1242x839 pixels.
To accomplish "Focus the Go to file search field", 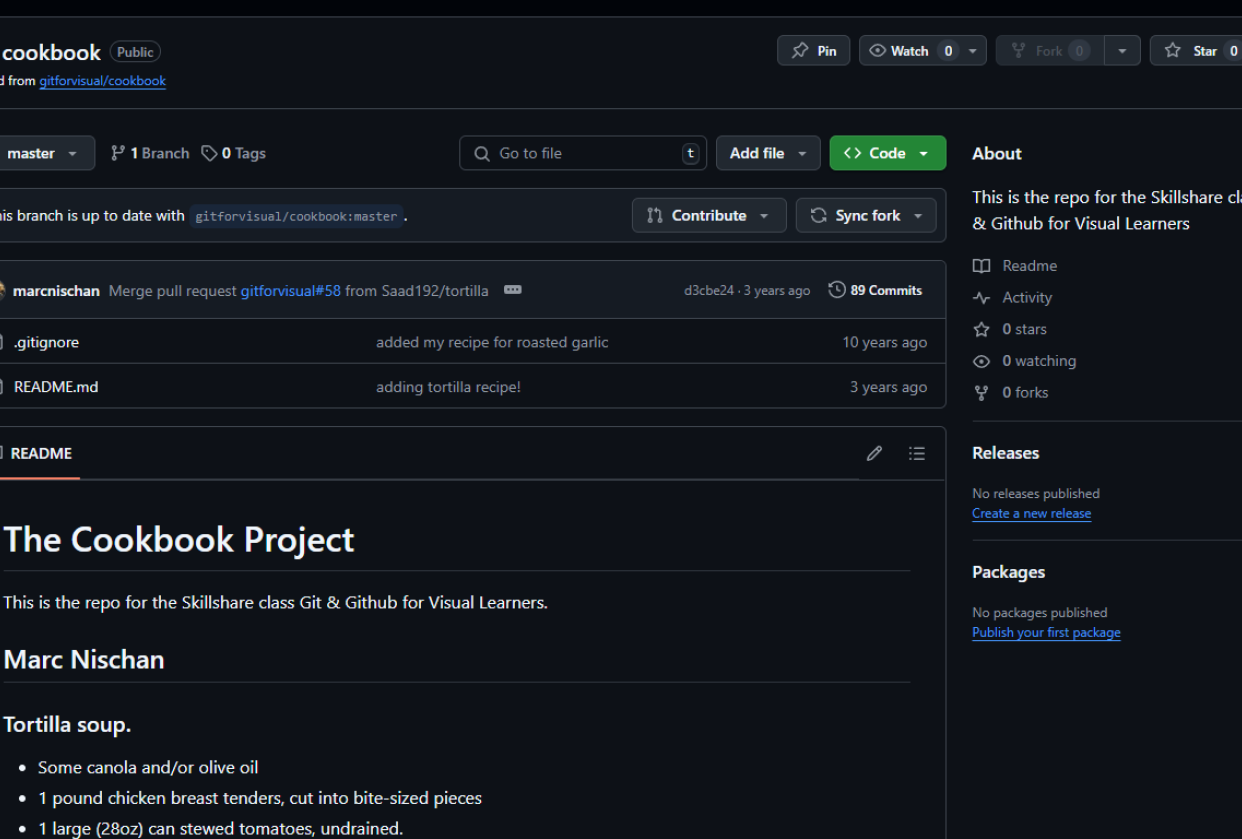I will click(x=583, y=153).
